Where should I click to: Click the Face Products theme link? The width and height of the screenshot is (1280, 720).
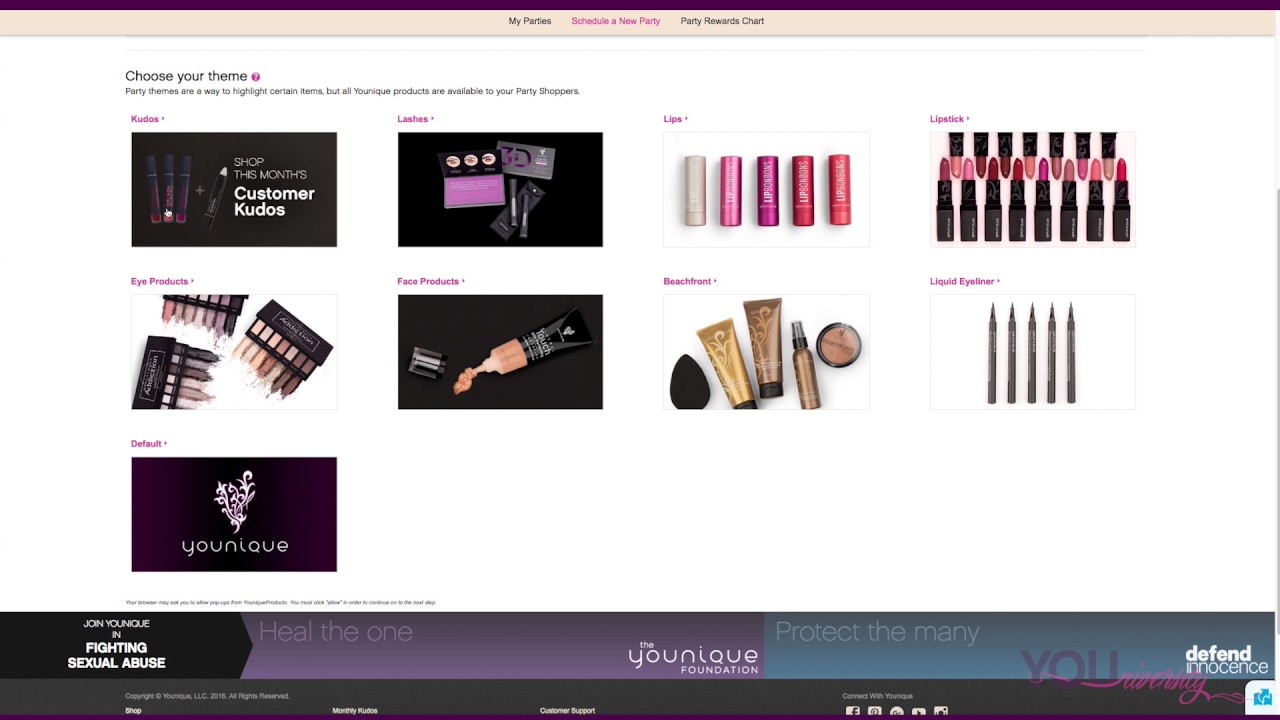pyautogui.click(x=431, y=281)
